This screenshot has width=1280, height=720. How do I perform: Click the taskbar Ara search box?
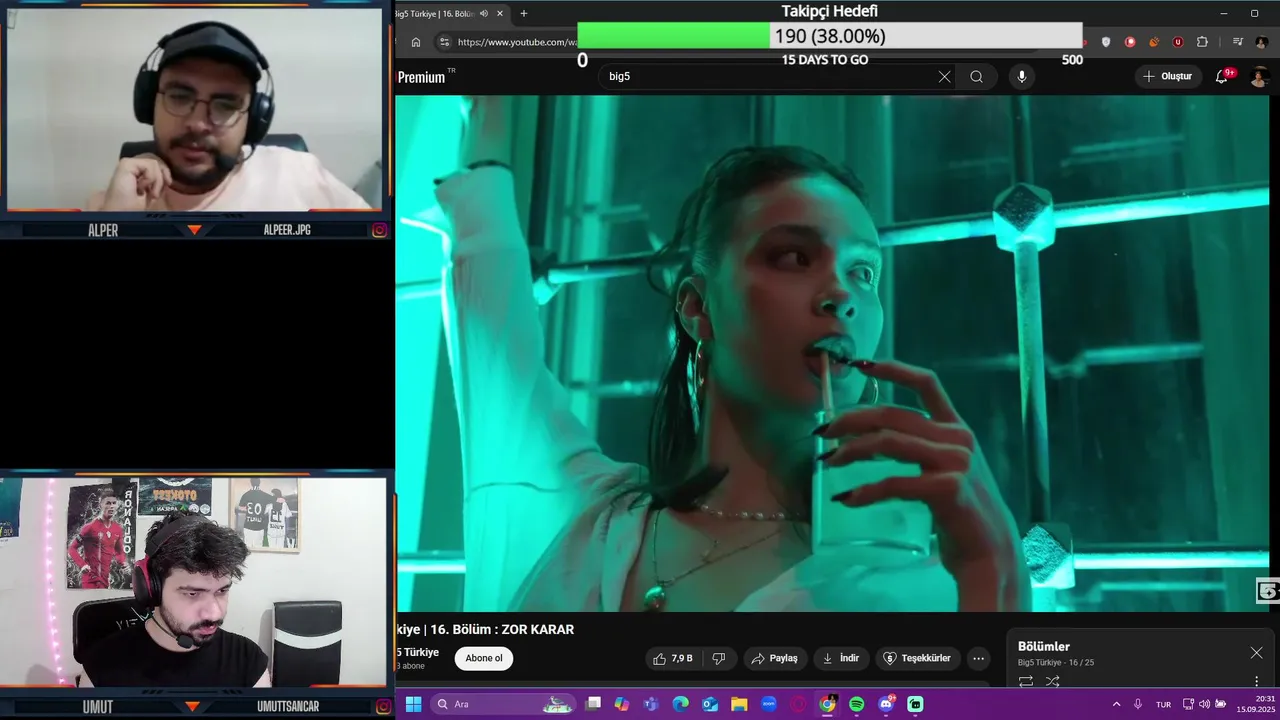click(504, 704)
